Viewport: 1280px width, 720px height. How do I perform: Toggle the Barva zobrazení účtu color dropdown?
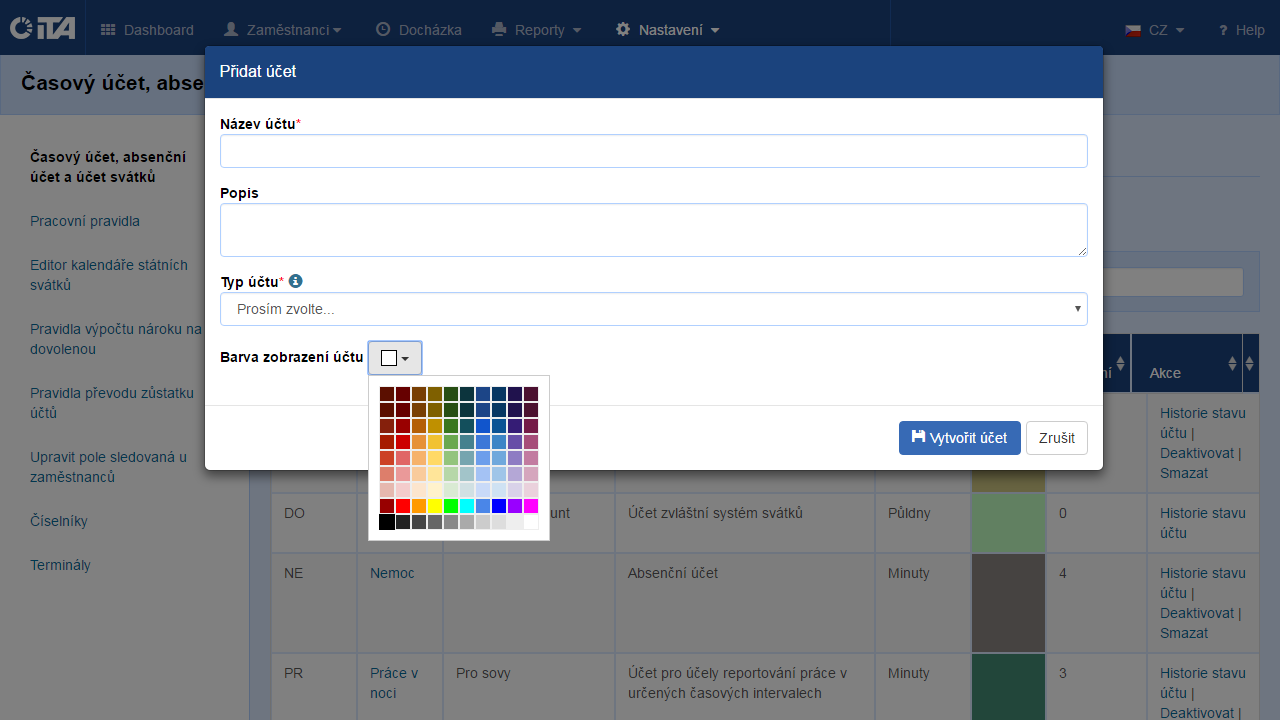tap(395, 358)
